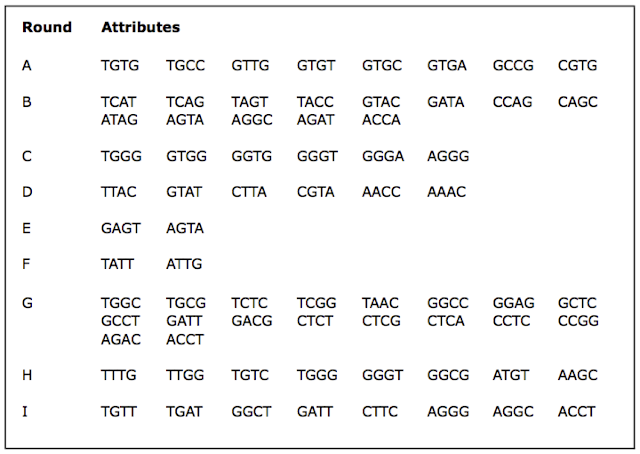This screenshot has width=640, height=454.
Task: Click GGGA in round C
Action: coord(383,156)
